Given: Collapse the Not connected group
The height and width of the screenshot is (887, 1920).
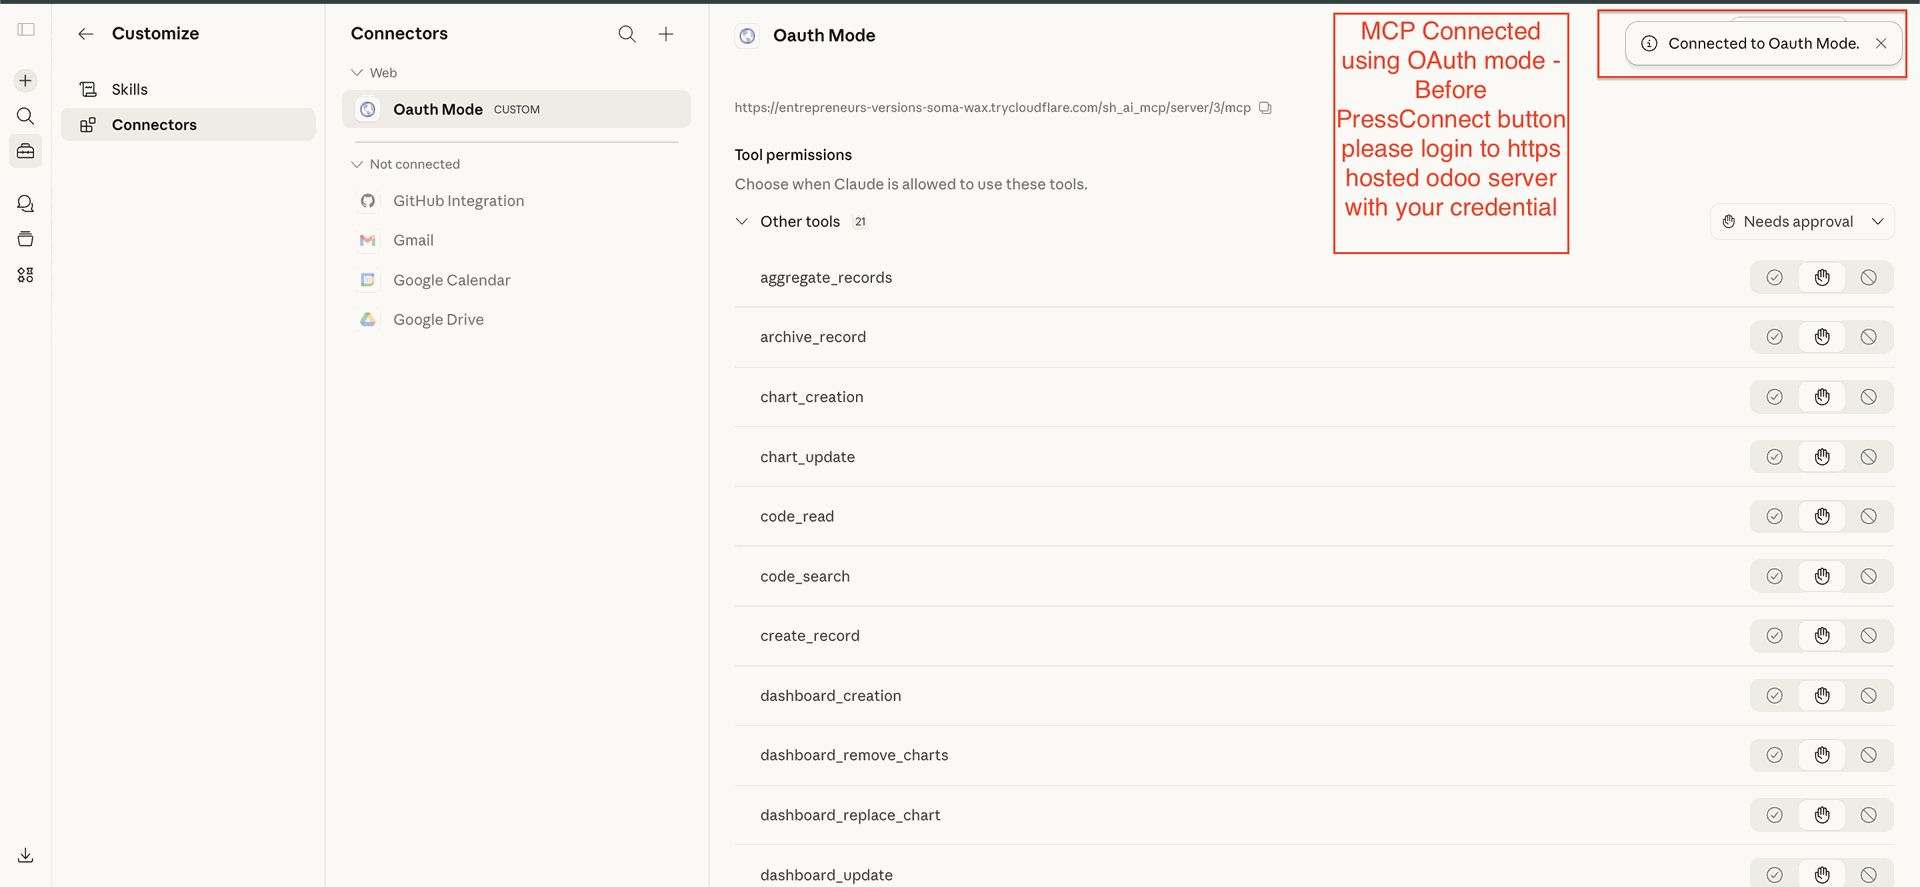Looking at the screenshot, I should 357,164.
